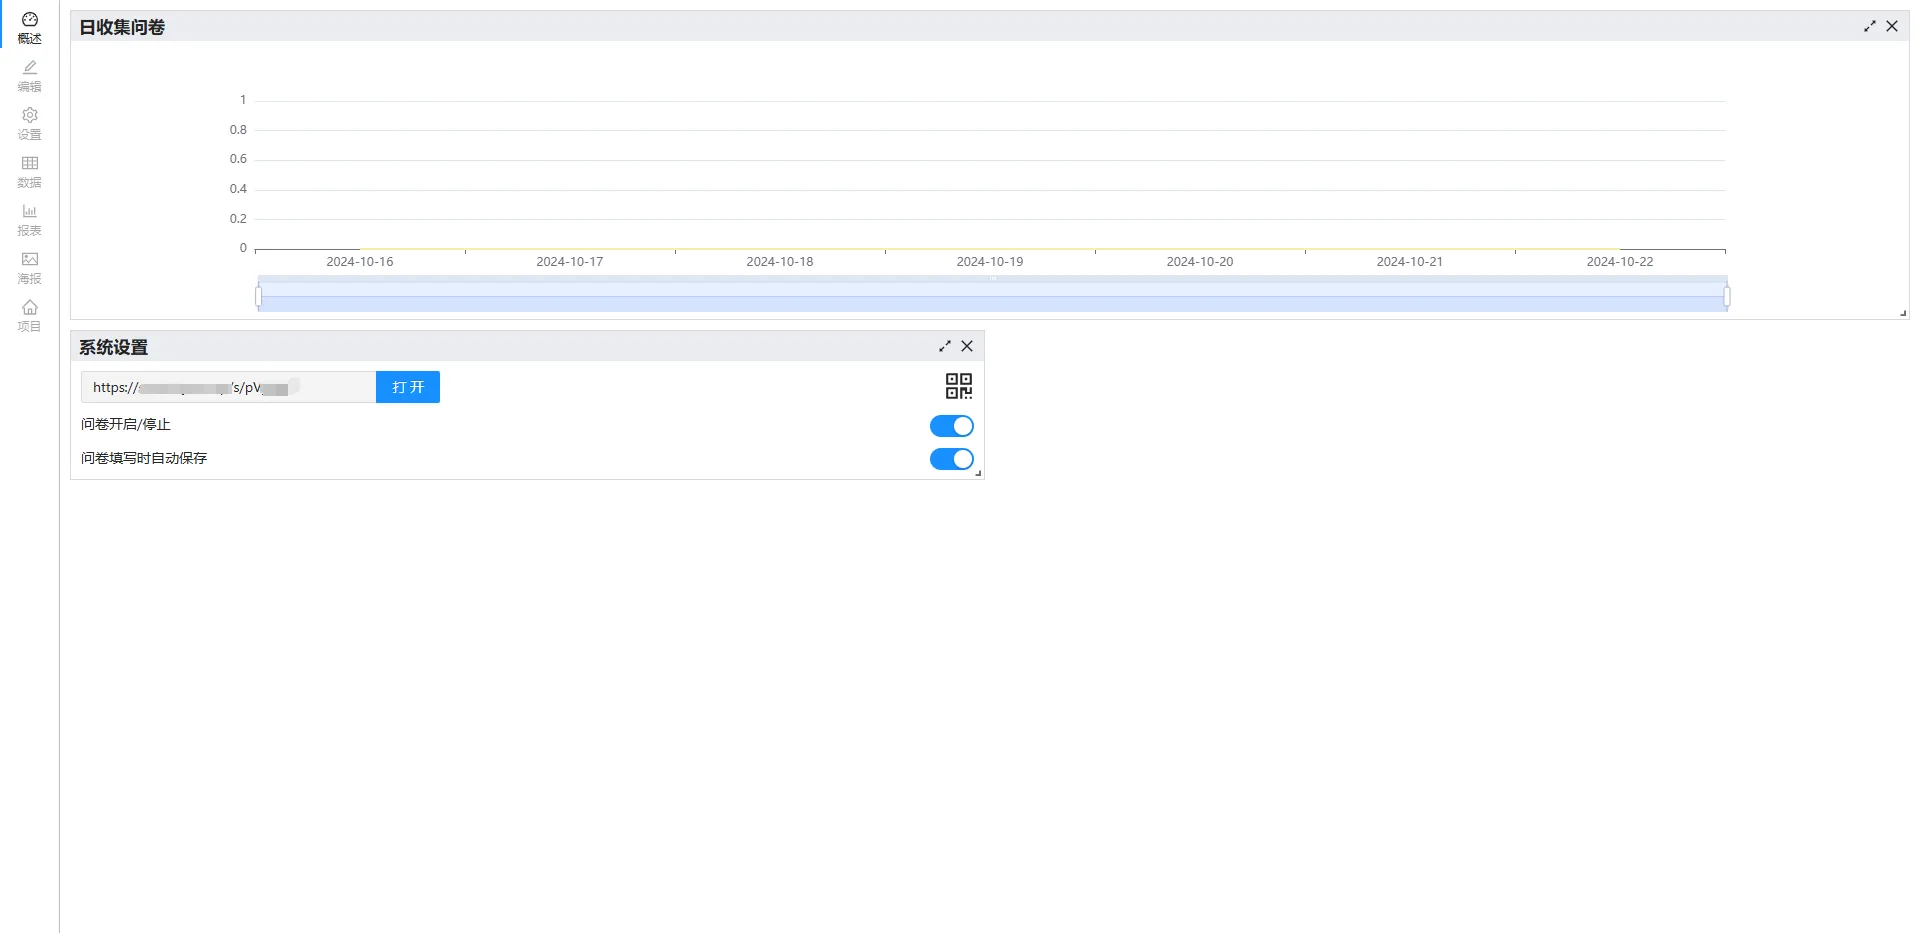Toggle 问卷开启/停止 switch
The image size is (1920, 933).
coord(952,426)
